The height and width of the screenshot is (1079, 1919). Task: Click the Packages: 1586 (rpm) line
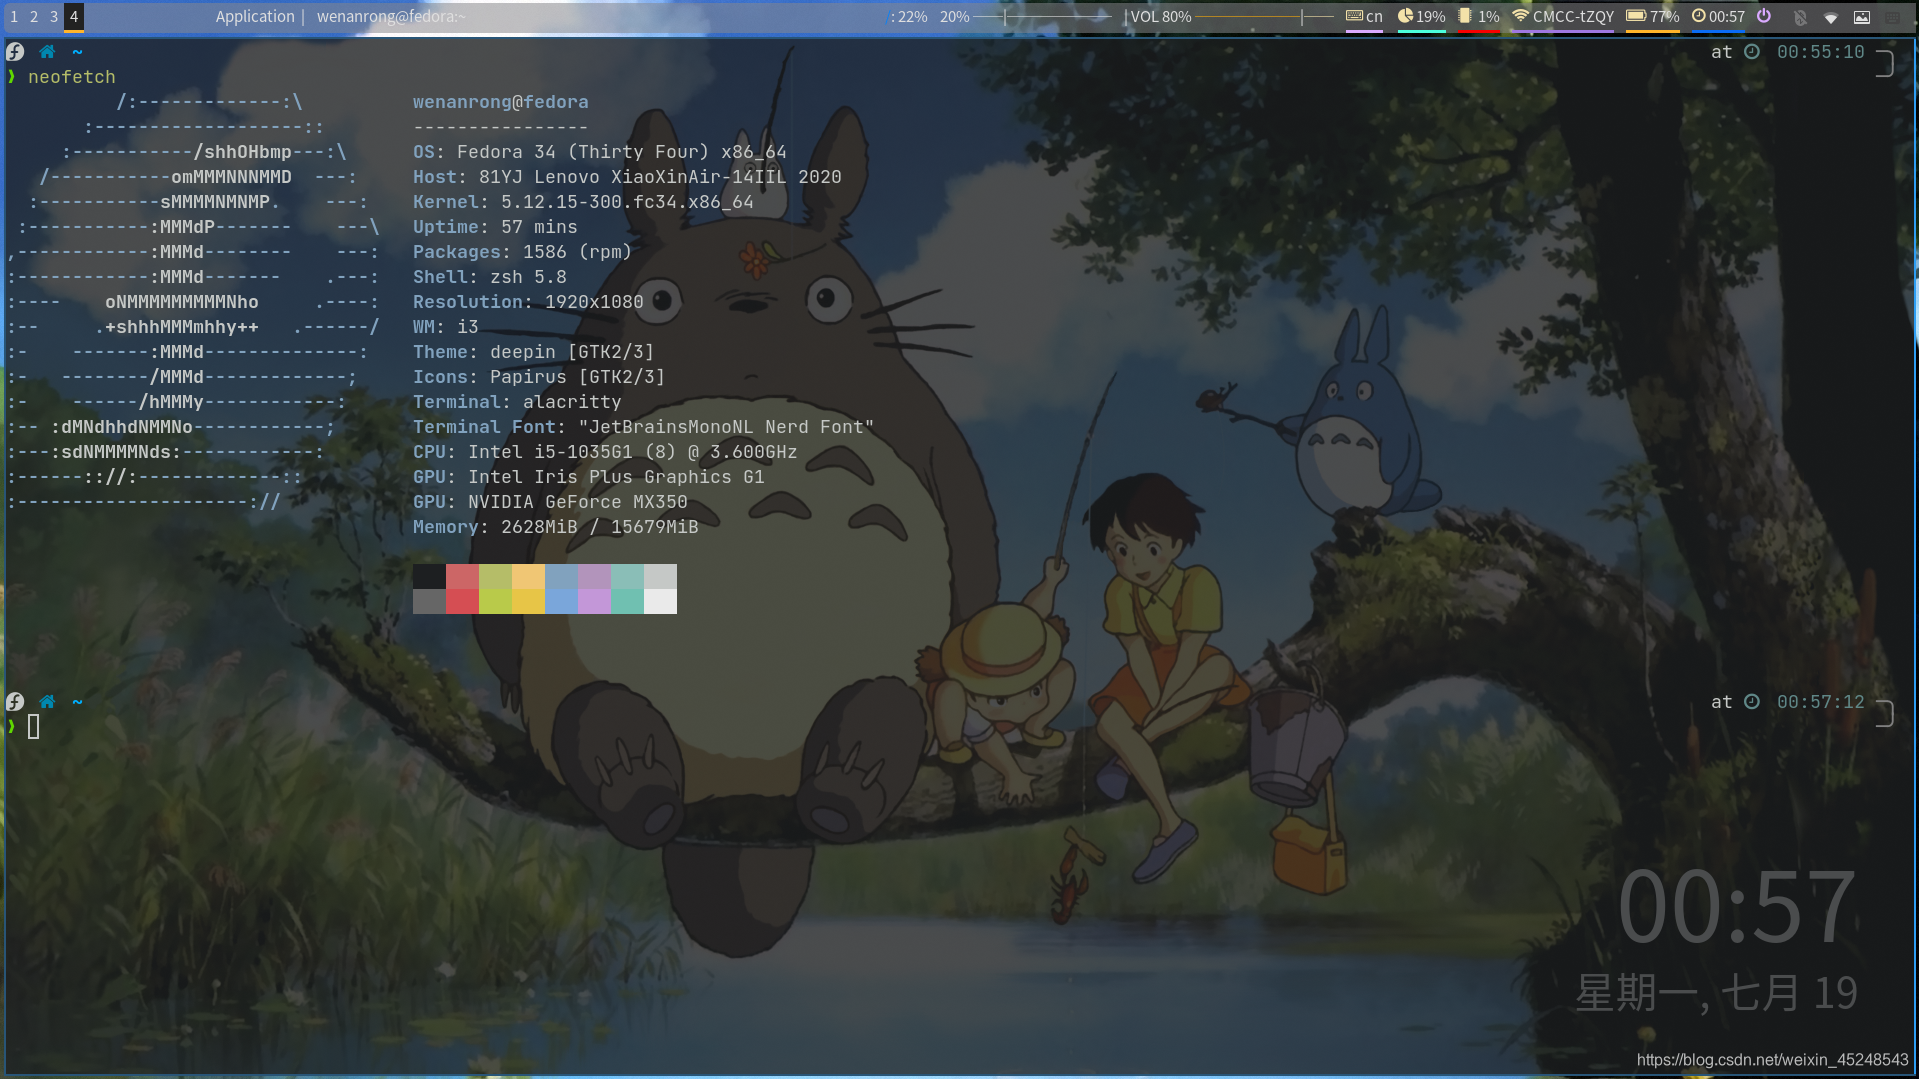point(522,252)
